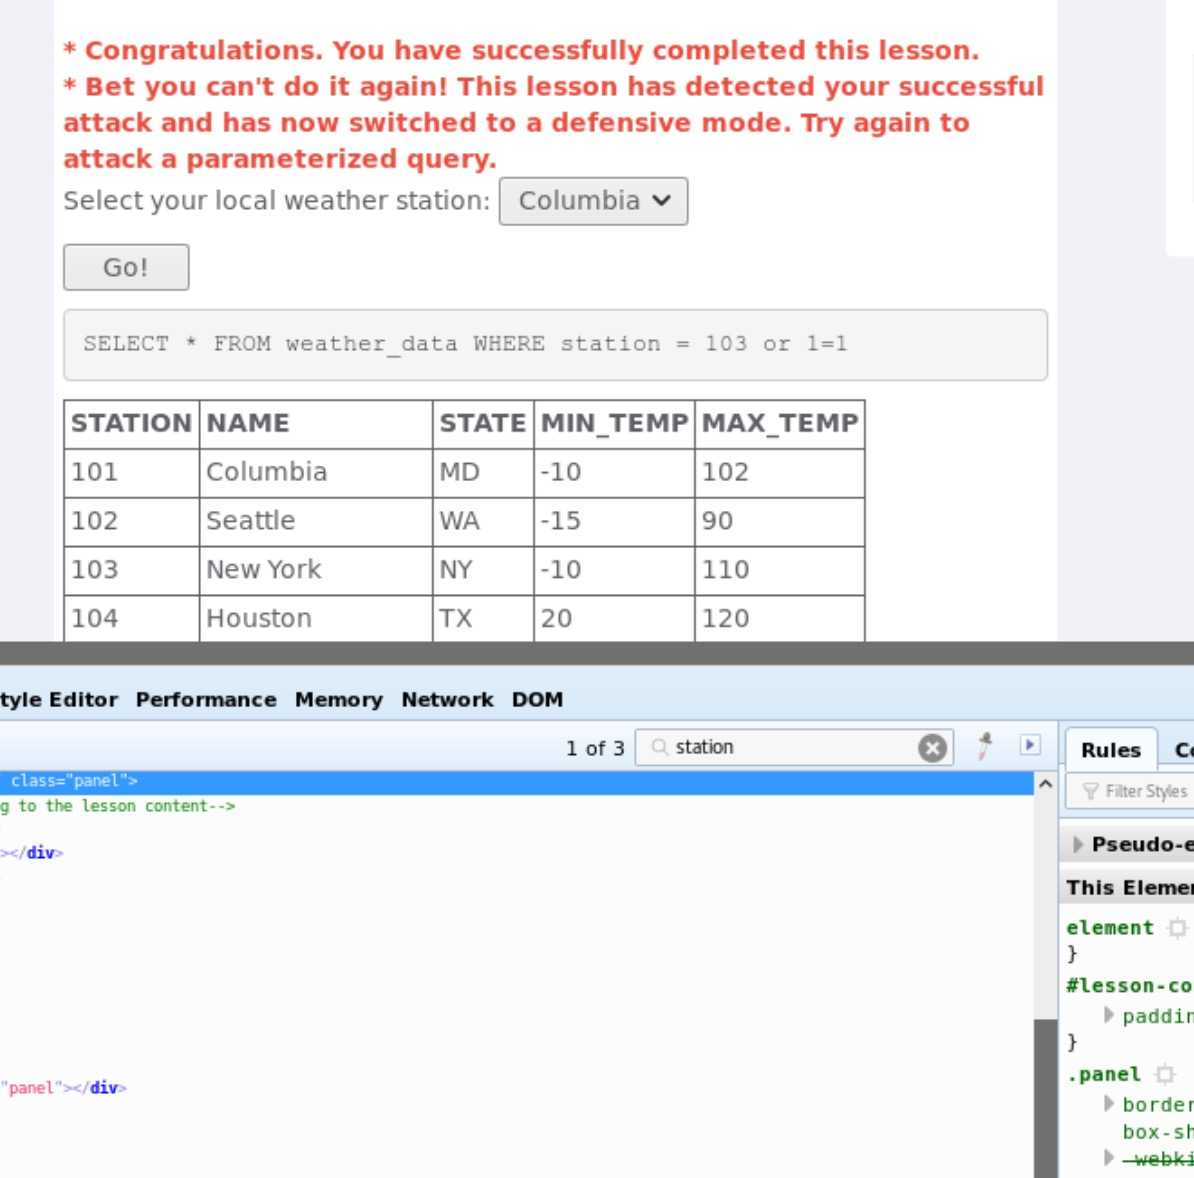1194x1178 pixels.
Task: Open the weather station dropdown showing Columbia
Action: click(593, 201)
